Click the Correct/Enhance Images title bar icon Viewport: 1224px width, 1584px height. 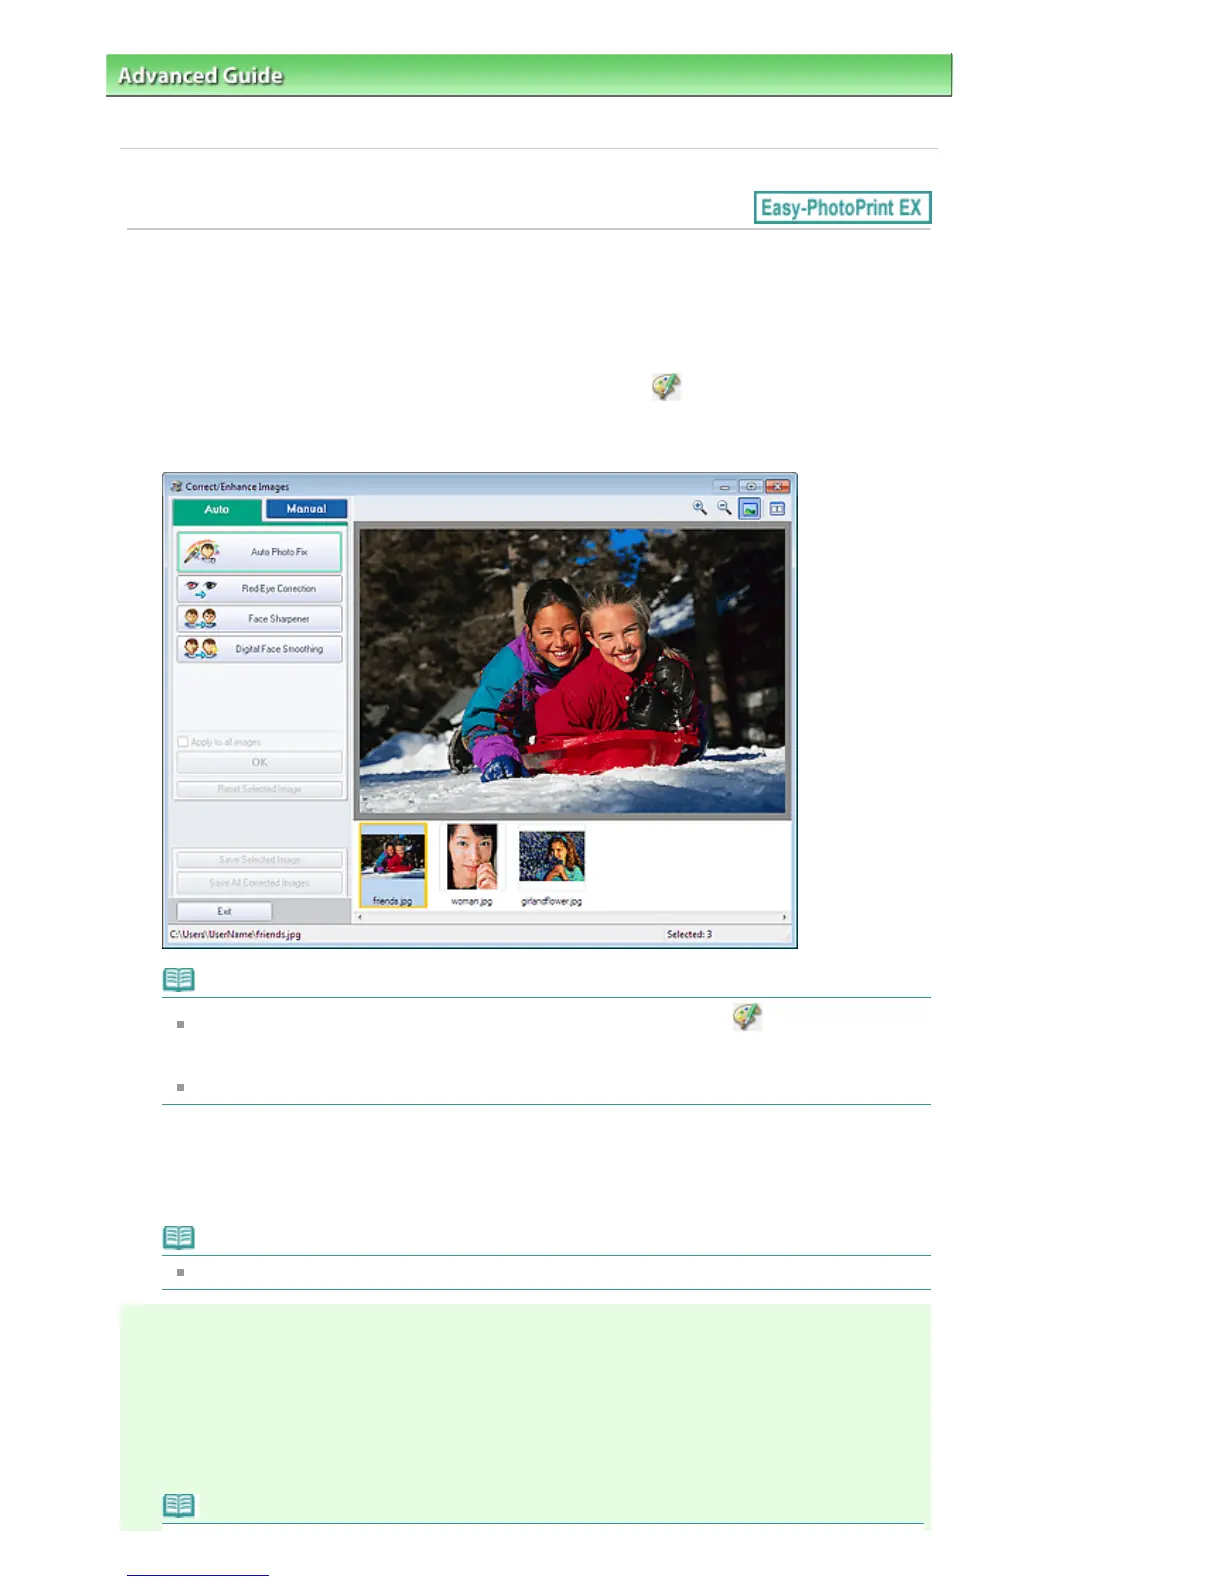[x=176, y=486]
